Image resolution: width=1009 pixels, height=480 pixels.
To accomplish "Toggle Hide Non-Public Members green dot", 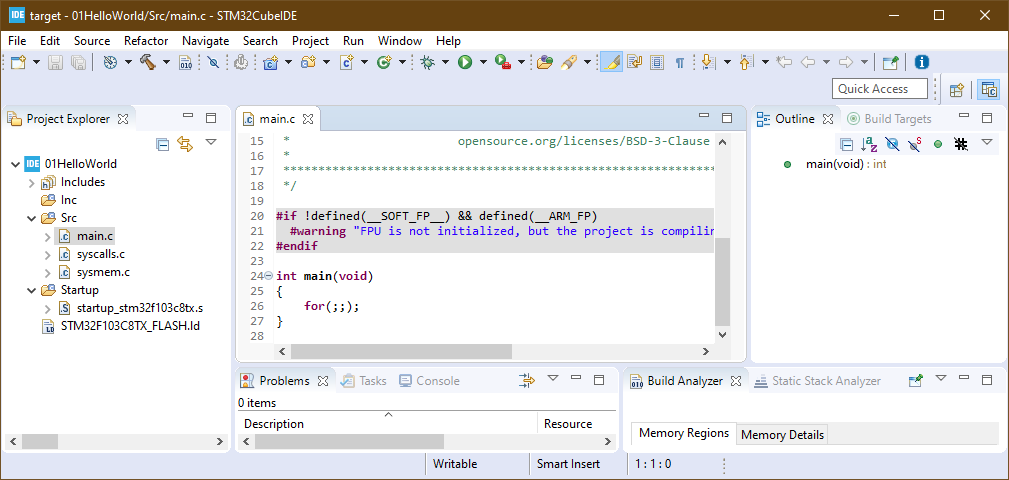I will pyautogui.click(x=938, y=144).
